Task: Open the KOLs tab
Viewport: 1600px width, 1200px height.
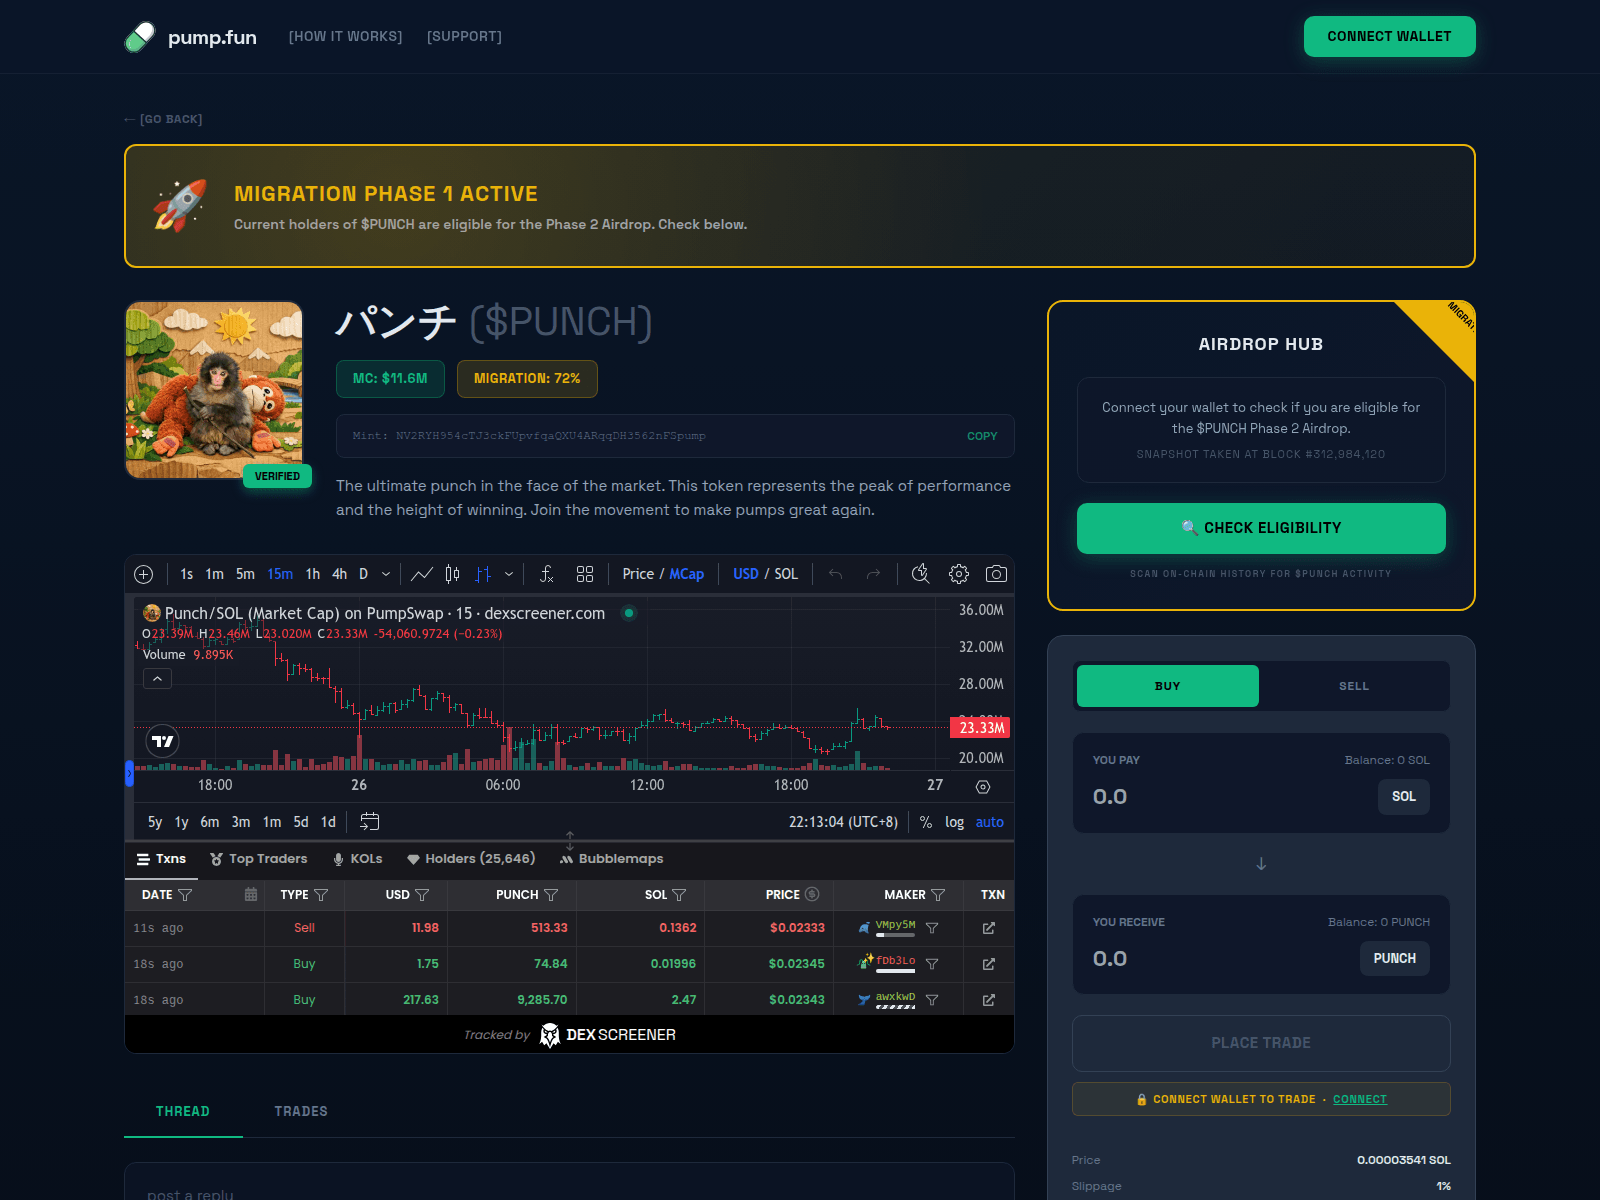Action: 358,859
